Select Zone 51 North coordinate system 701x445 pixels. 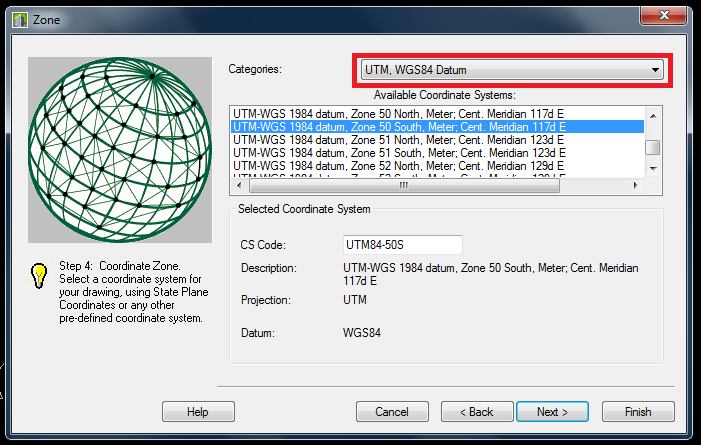(438, 140)
